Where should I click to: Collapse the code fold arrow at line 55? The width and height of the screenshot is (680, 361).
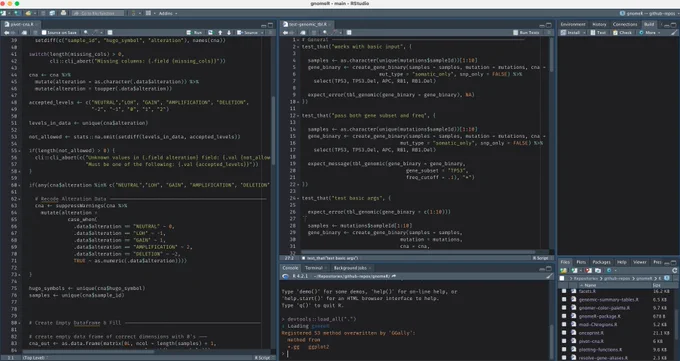pos(20,151)
